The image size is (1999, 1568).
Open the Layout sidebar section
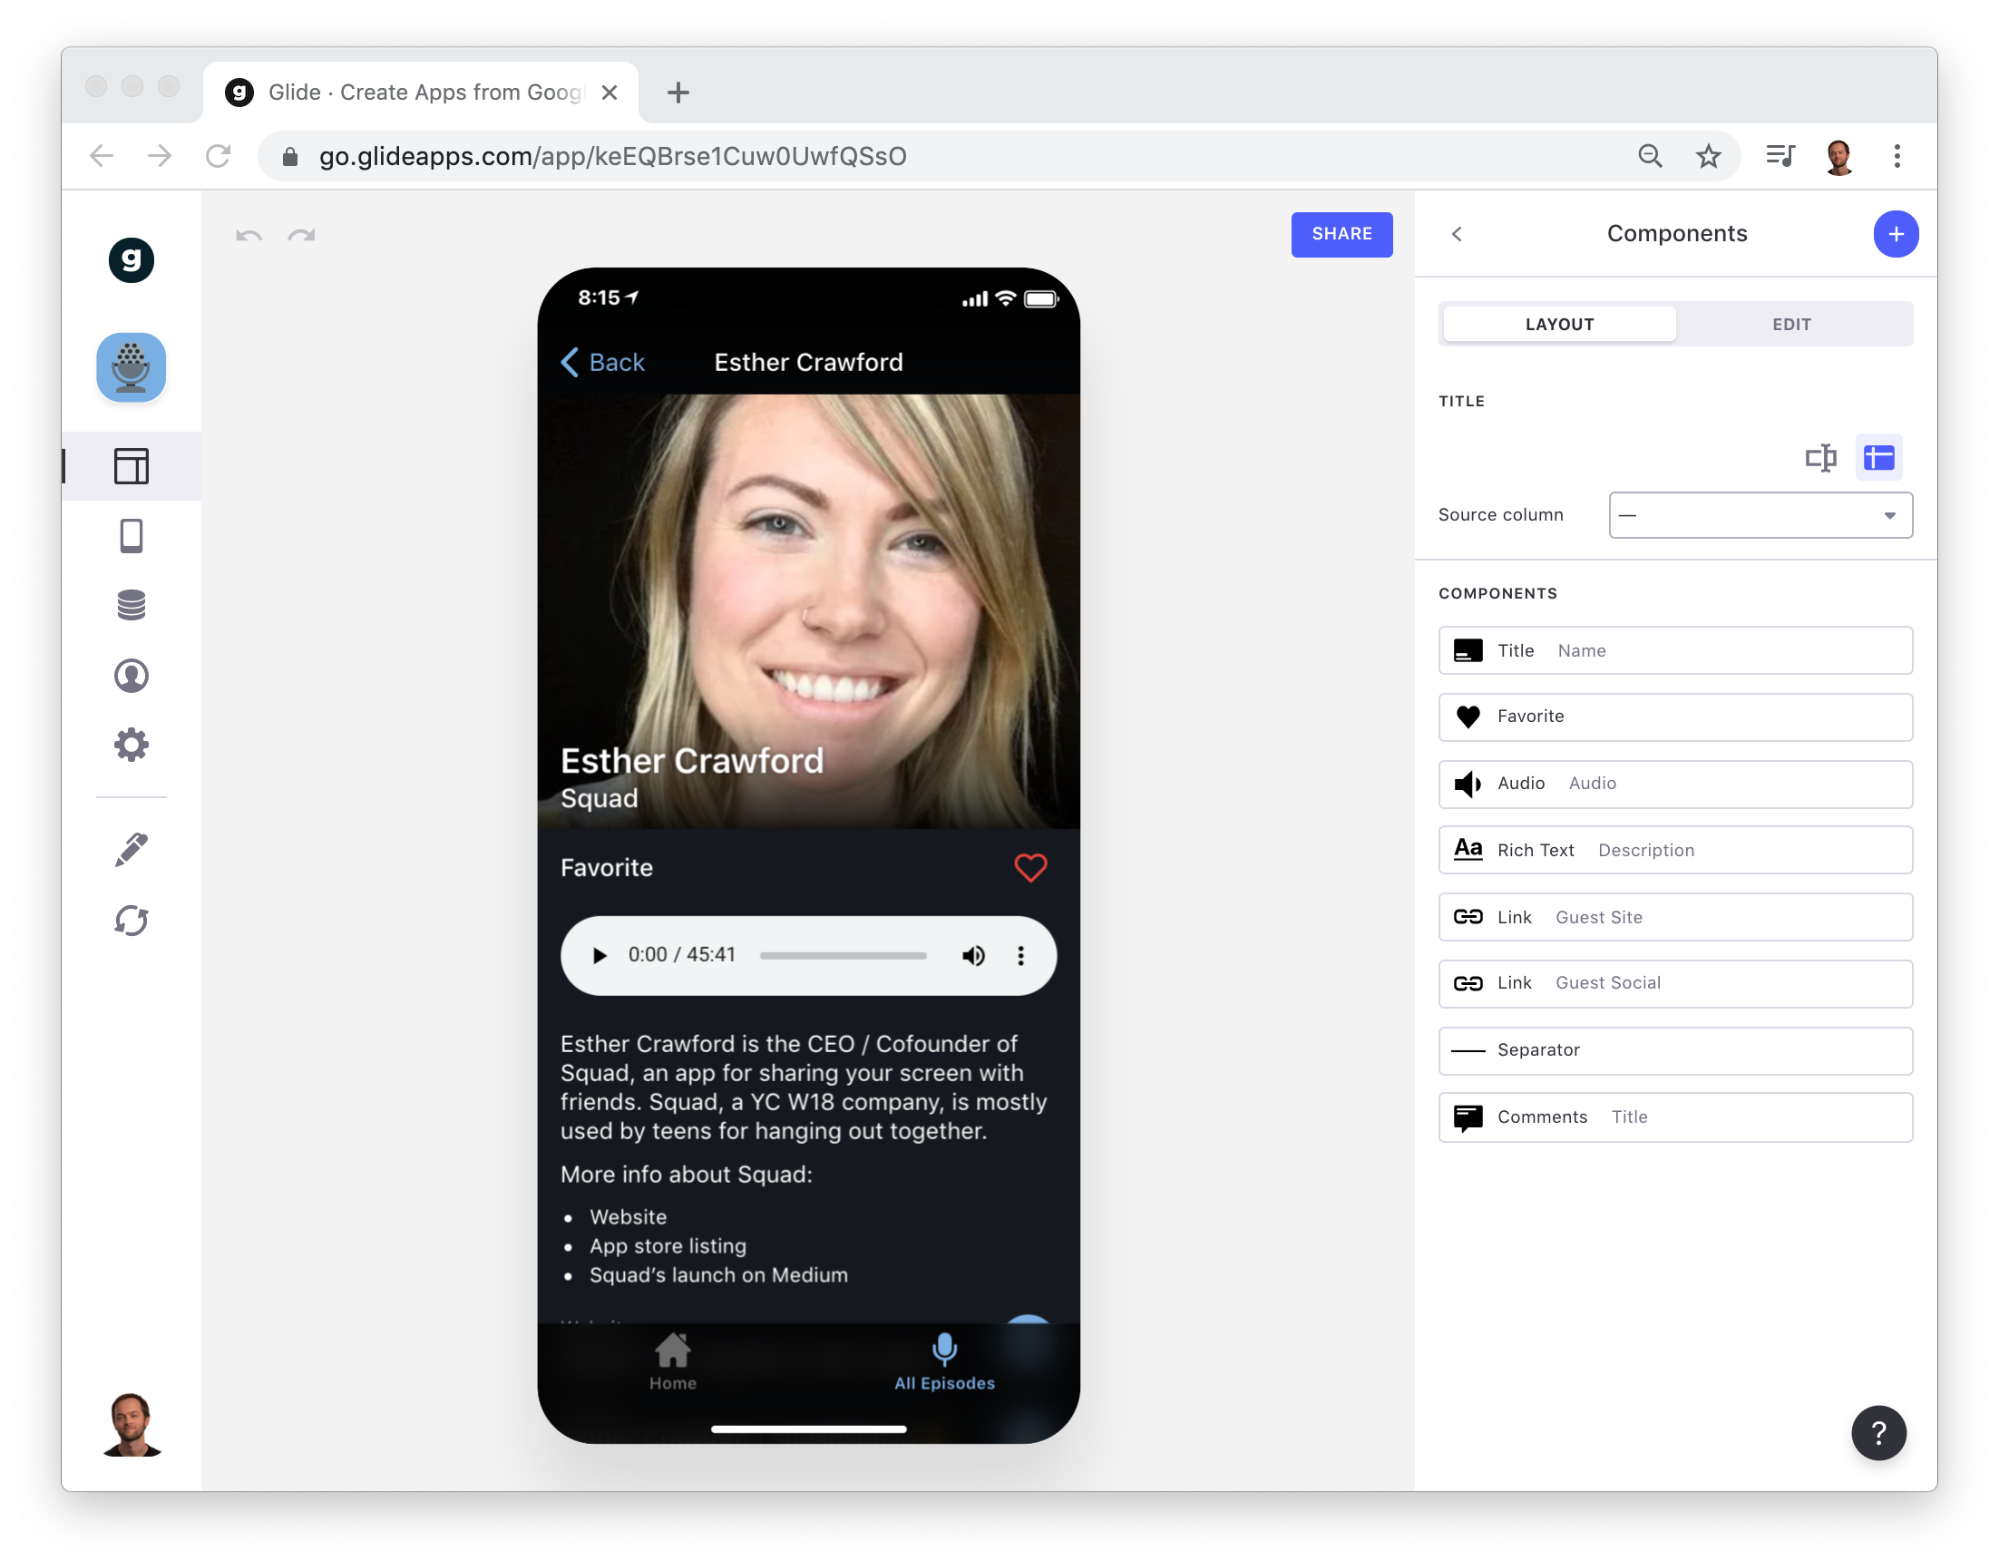[131, 466]
